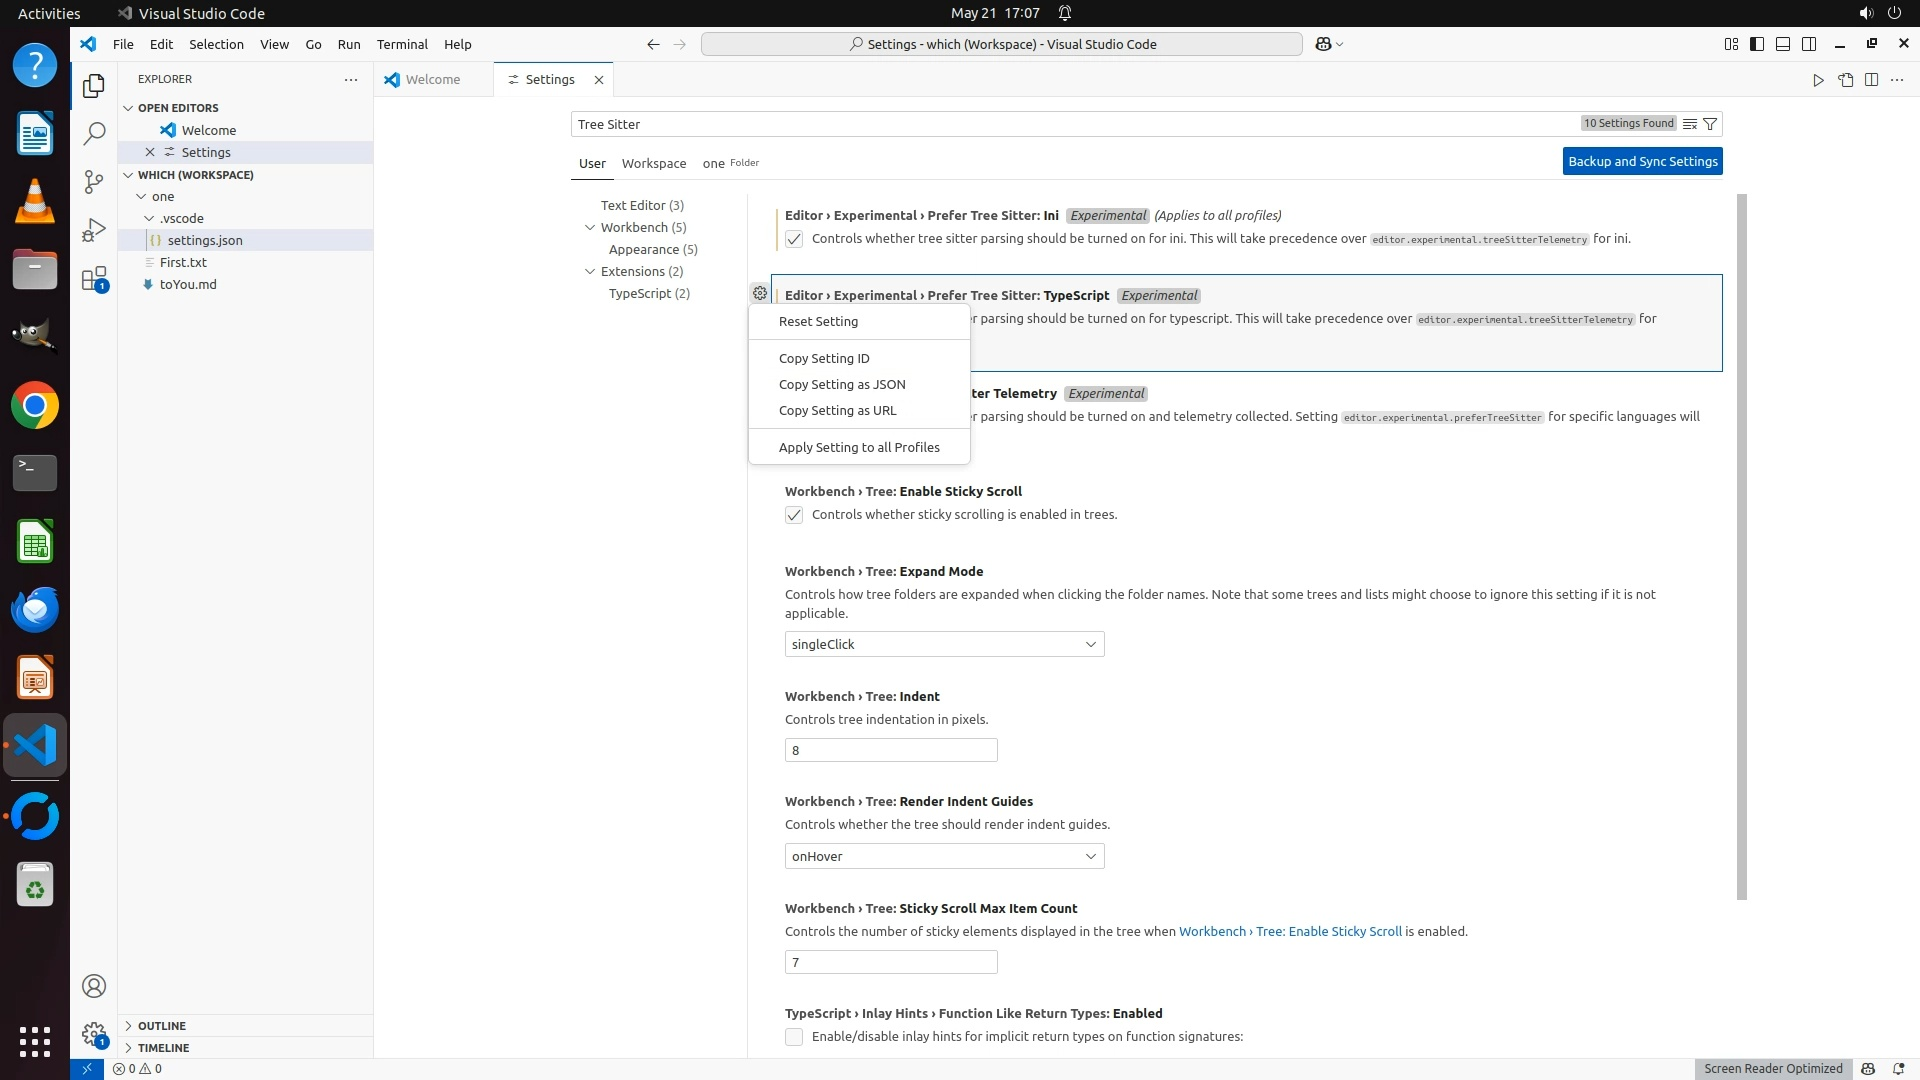Viewport: 1920px width, 1080px height.
Task: Open Run and Debug view
Action: [94, 230]
